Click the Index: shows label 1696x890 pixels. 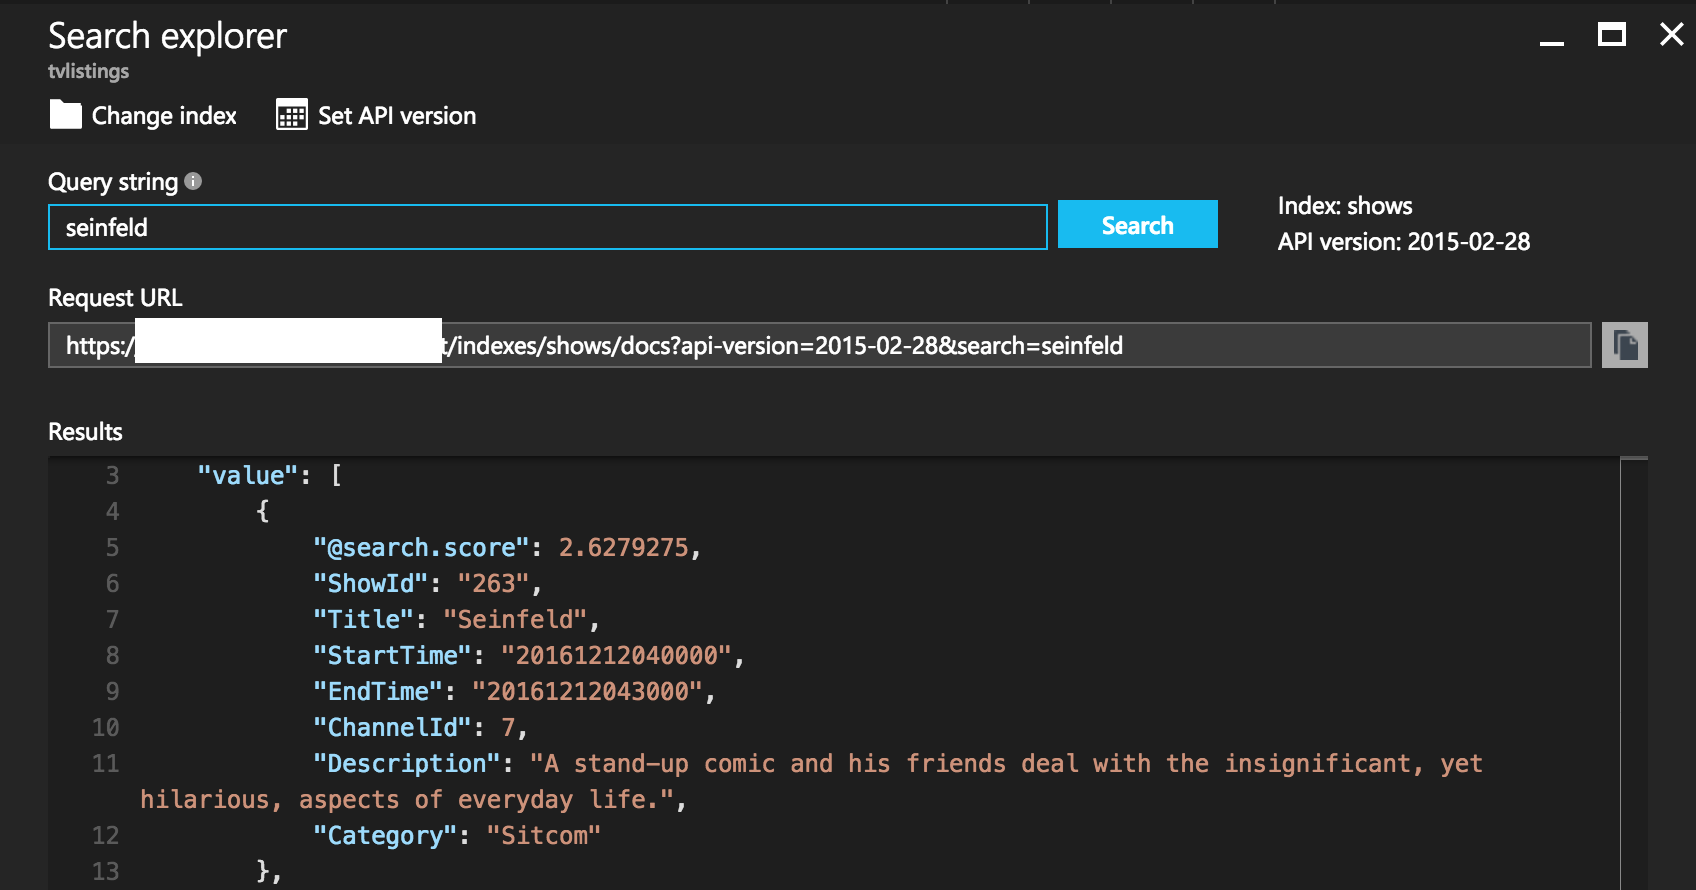1345,206
